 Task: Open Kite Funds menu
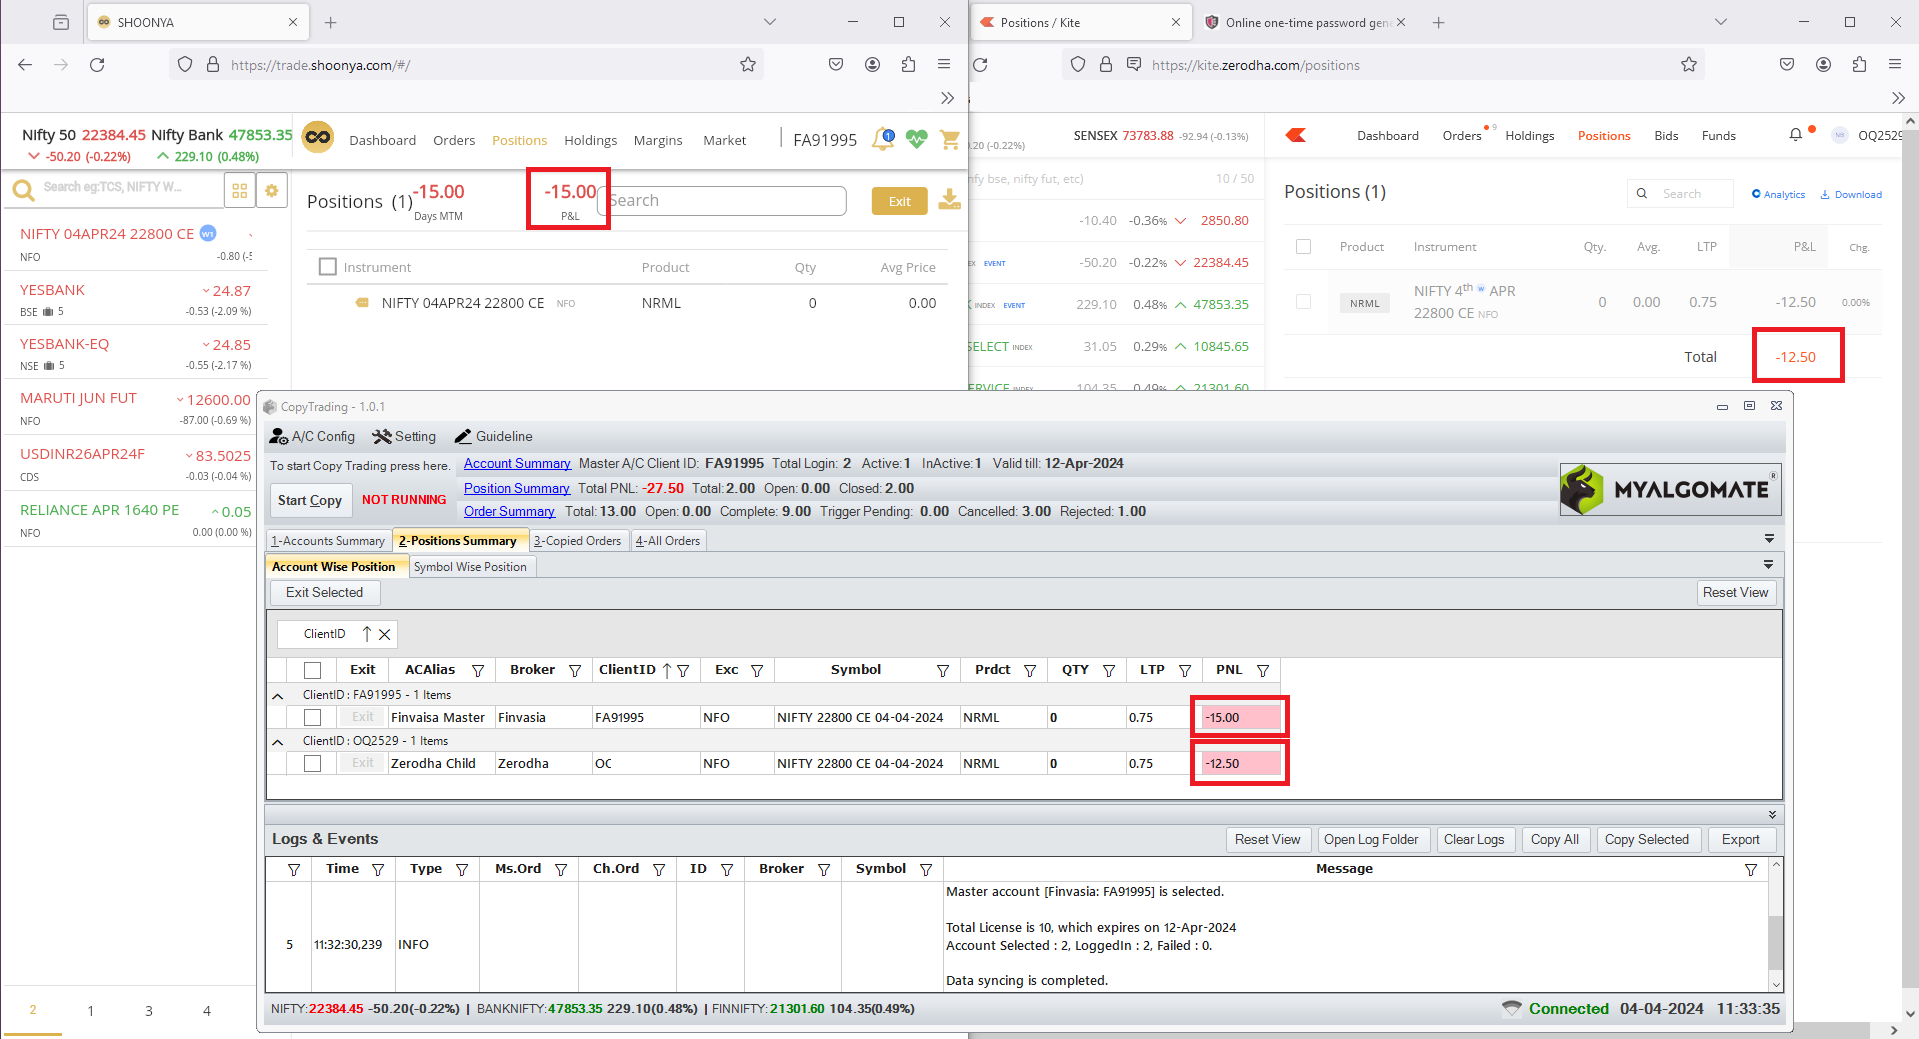coord(1719,136)
